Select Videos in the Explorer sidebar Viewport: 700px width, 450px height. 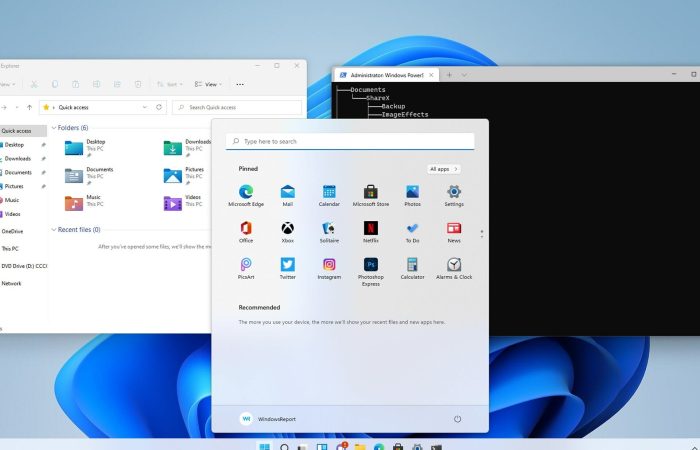[x=22, y=214]
